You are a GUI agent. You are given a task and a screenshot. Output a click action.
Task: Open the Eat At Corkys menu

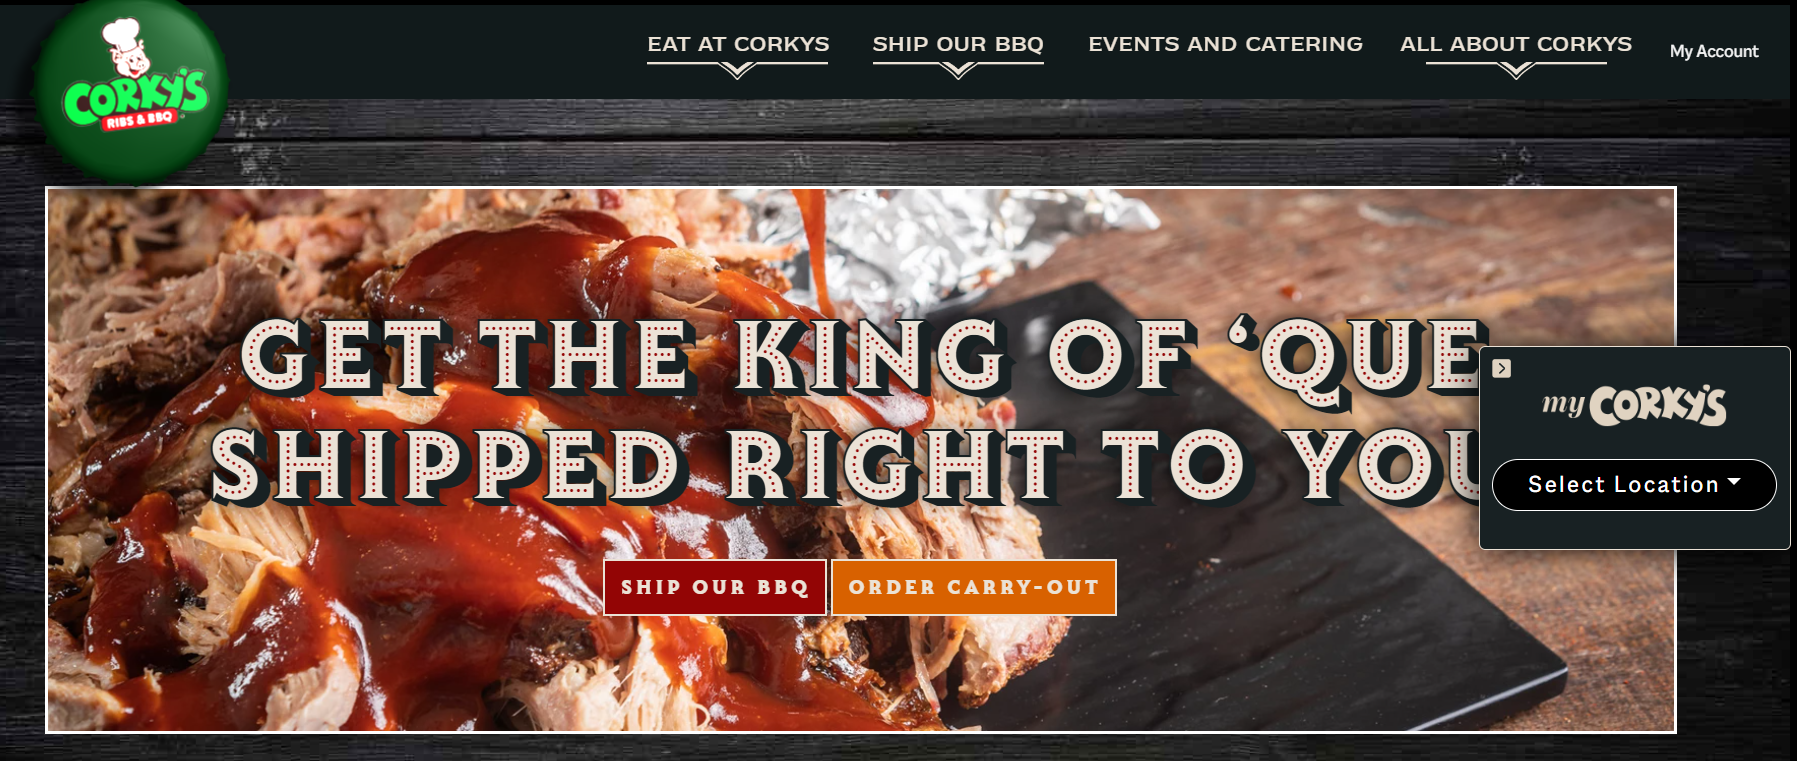pyautogui.click(x=738, y=44)
